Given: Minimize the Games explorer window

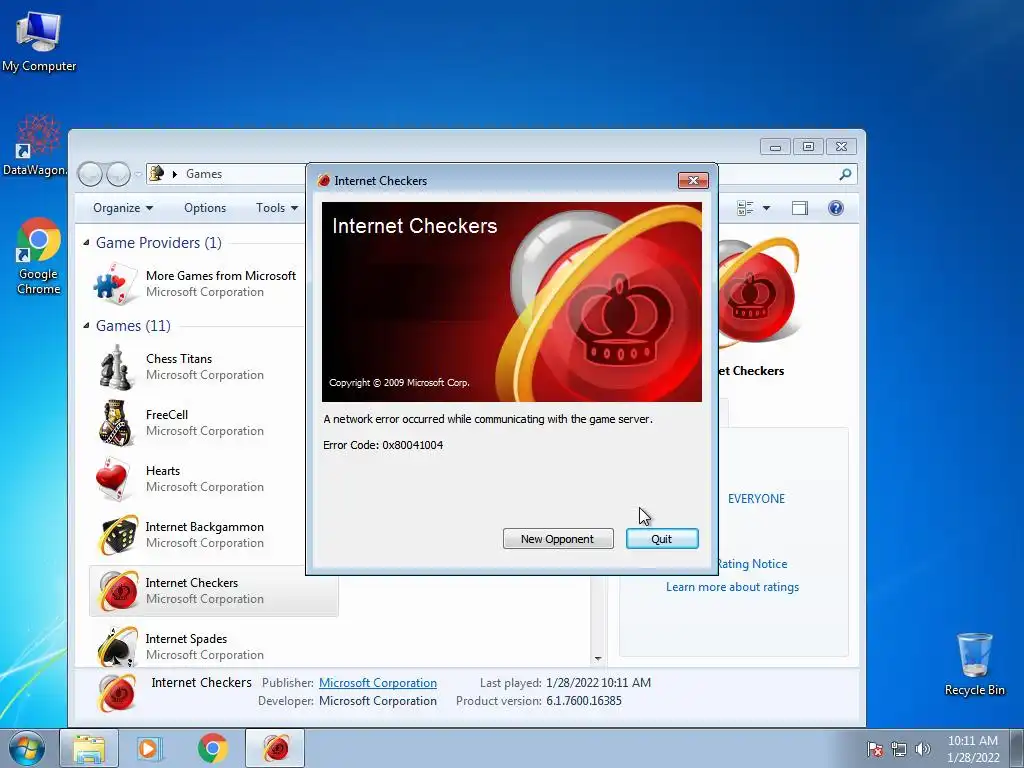Looking at the screenshot, I should click(x=775, y=146).
